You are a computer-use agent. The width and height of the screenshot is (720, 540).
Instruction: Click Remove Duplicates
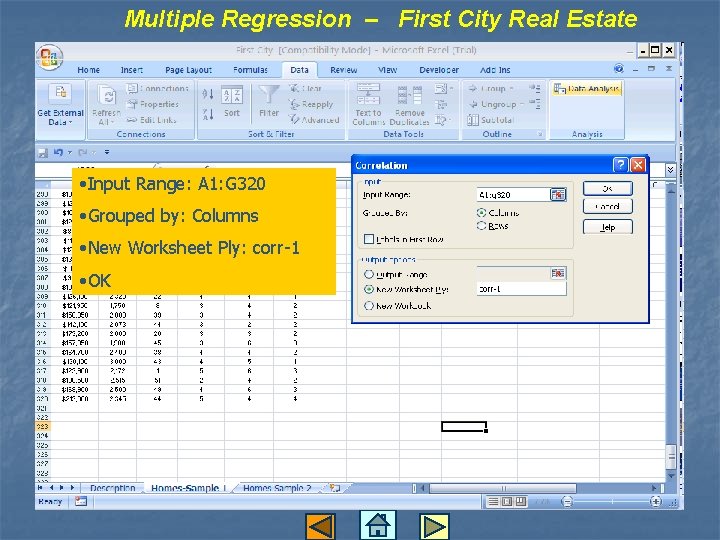click(410, 104)
